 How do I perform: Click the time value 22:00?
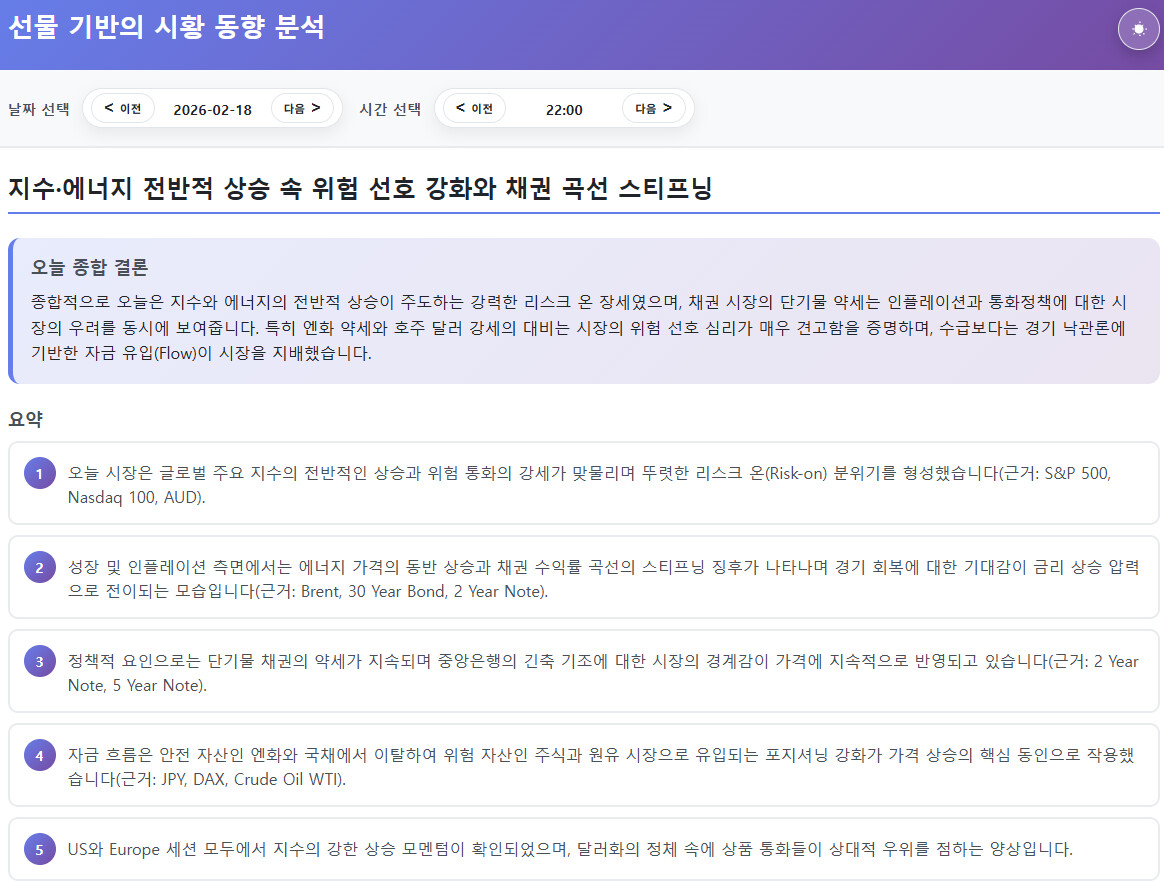click(x=564, y=109)
